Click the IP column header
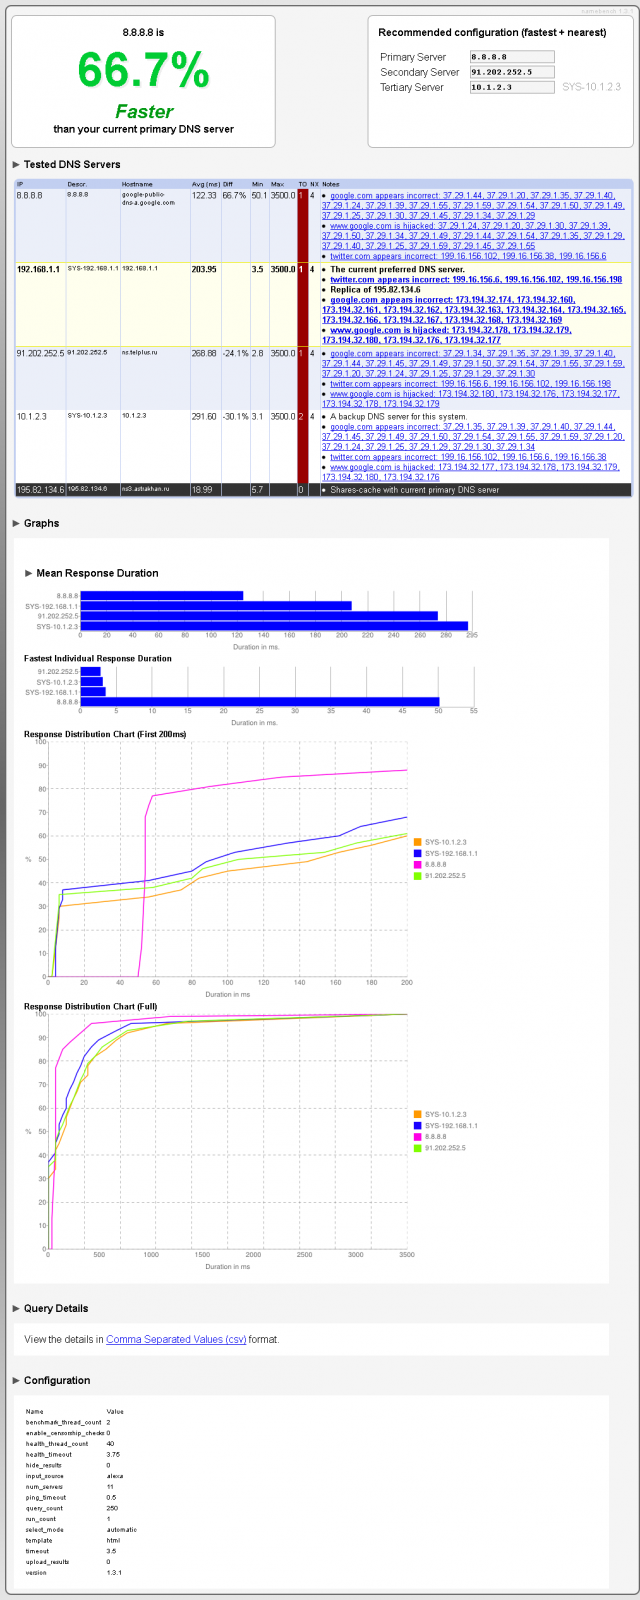 [20, 184]
